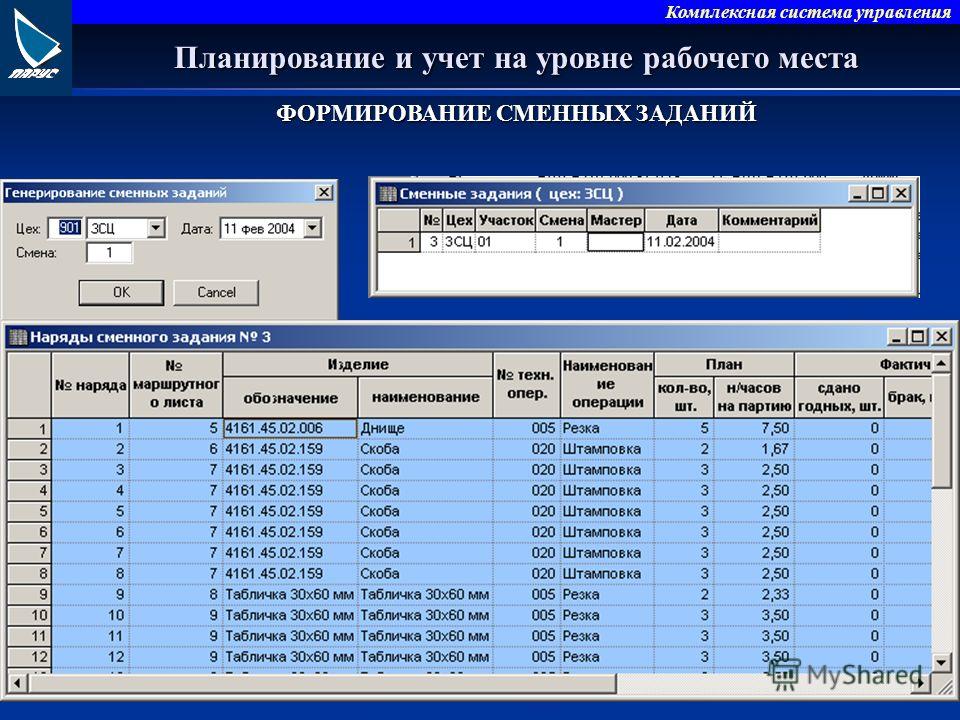Click the н/часов на партию column header
Screen dimensions: 960x720
(754, 397)
